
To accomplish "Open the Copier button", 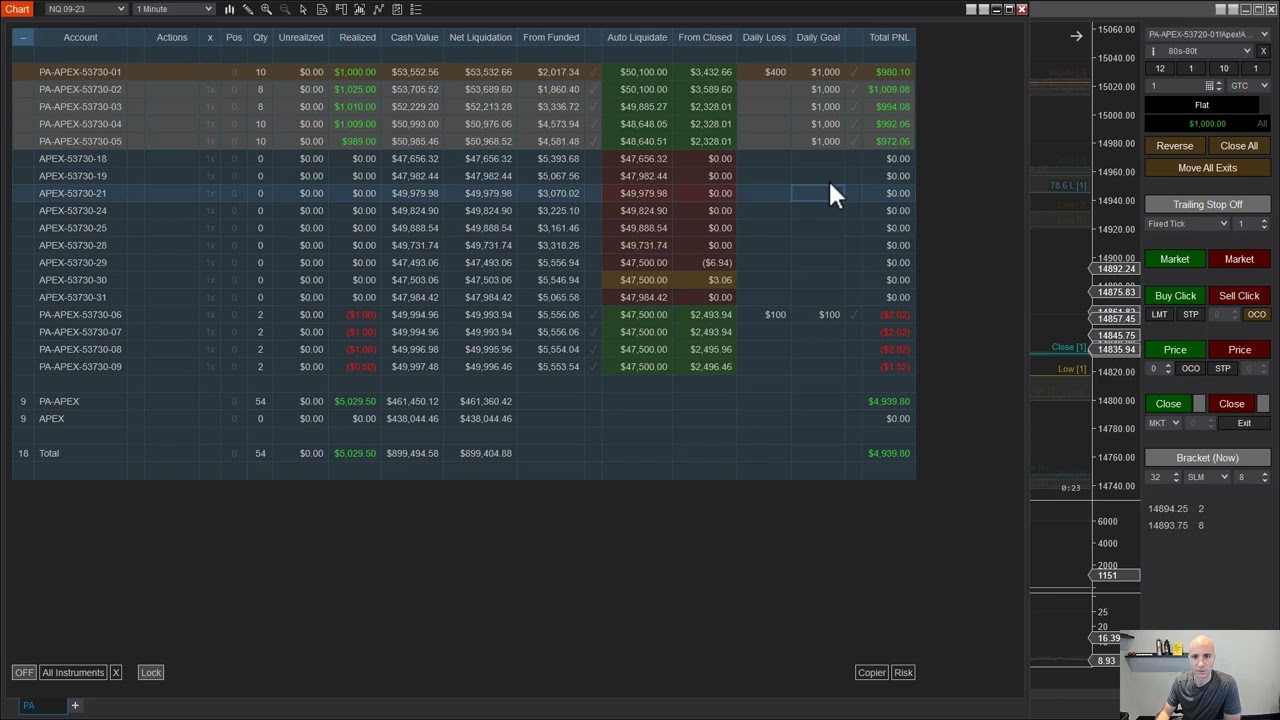I will coord(871,673).
